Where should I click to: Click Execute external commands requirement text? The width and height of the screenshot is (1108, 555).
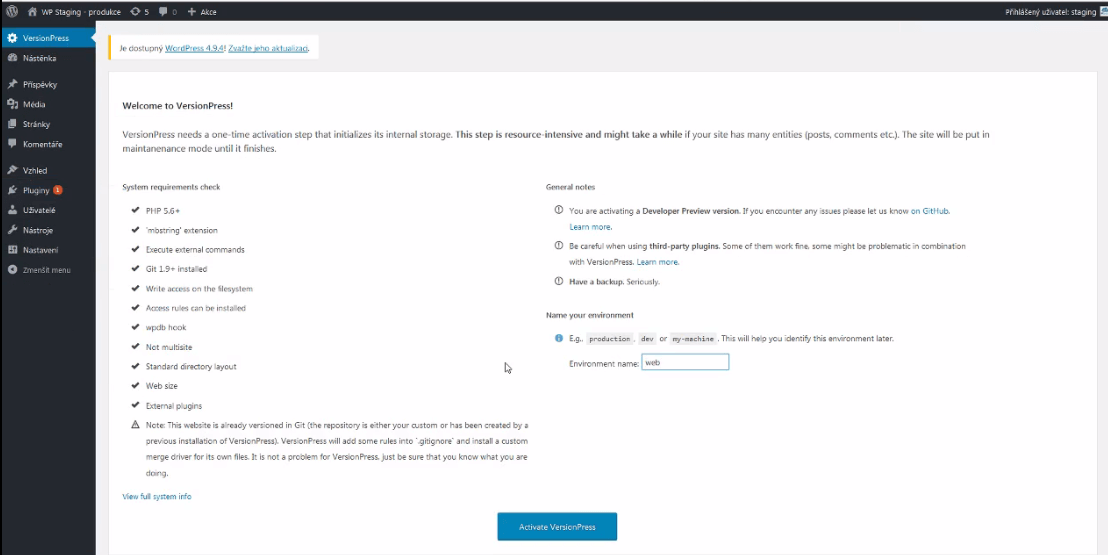click(195, 250)
